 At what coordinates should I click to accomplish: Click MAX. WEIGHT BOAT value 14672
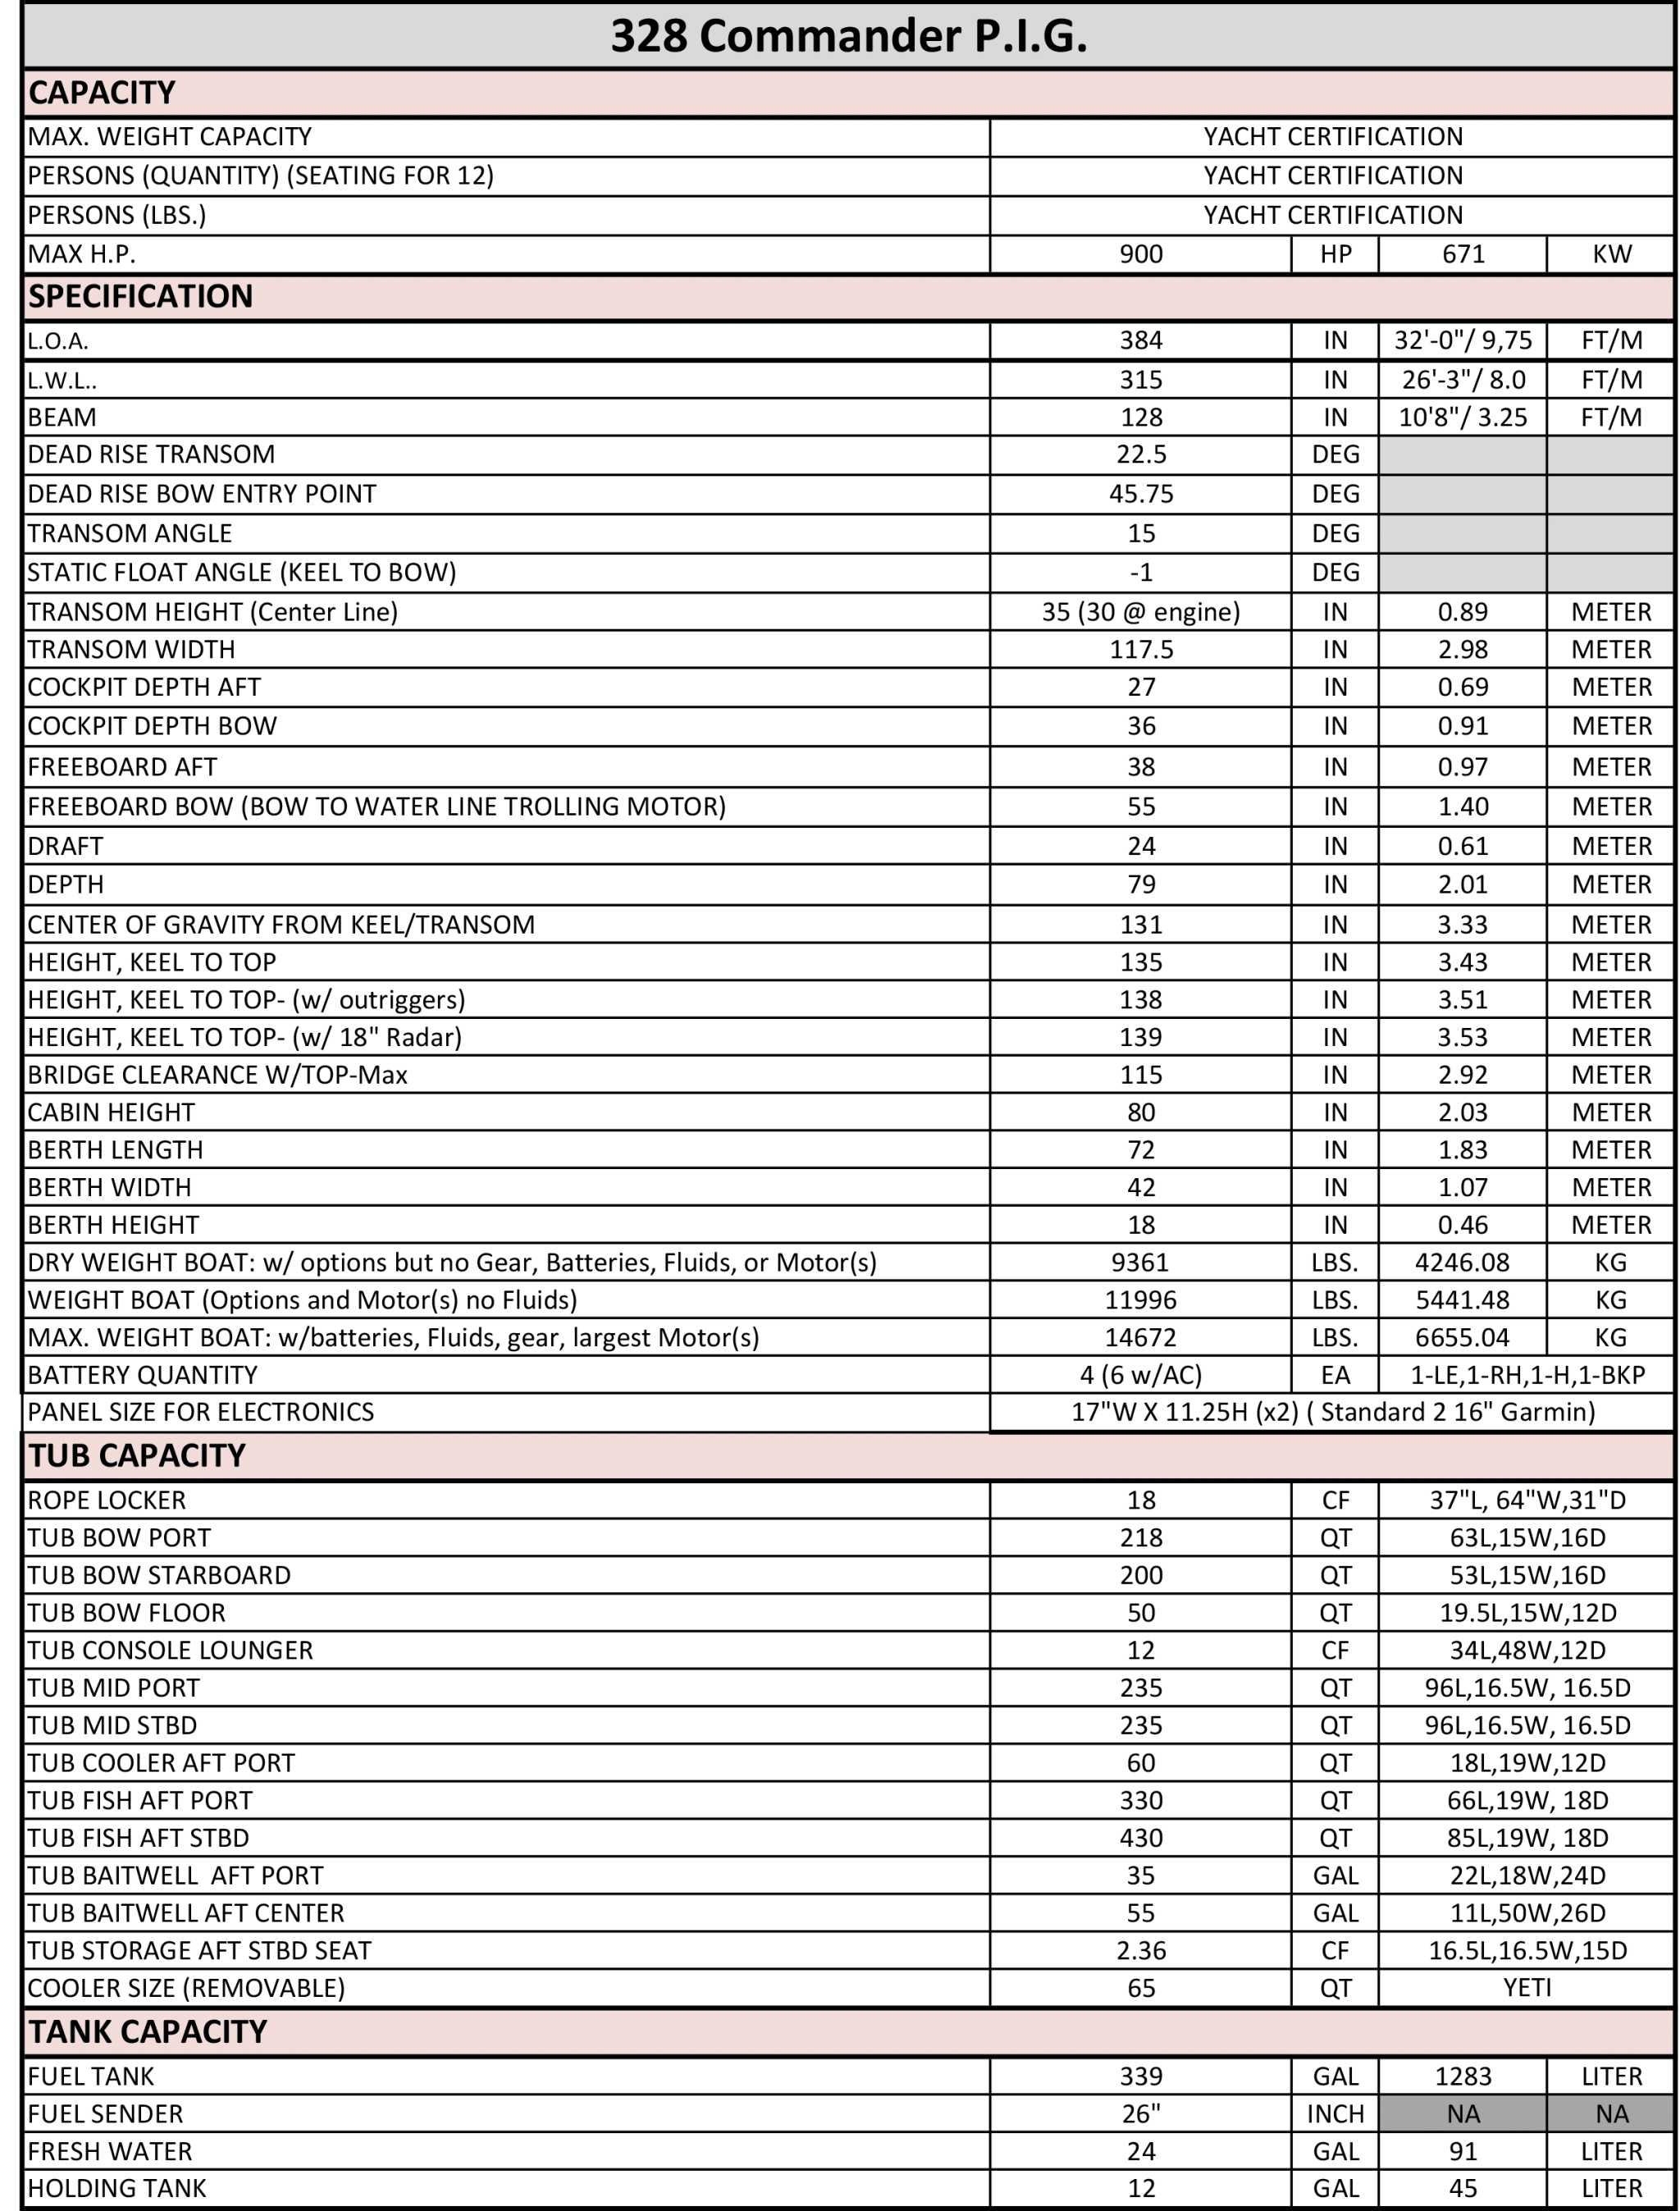pyautogui.click(x=1141, y=1338)
